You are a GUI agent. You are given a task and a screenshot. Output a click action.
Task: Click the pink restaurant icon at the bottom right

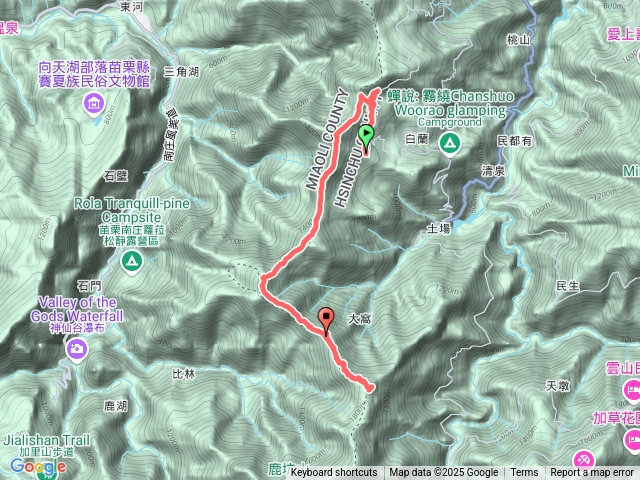584,459
